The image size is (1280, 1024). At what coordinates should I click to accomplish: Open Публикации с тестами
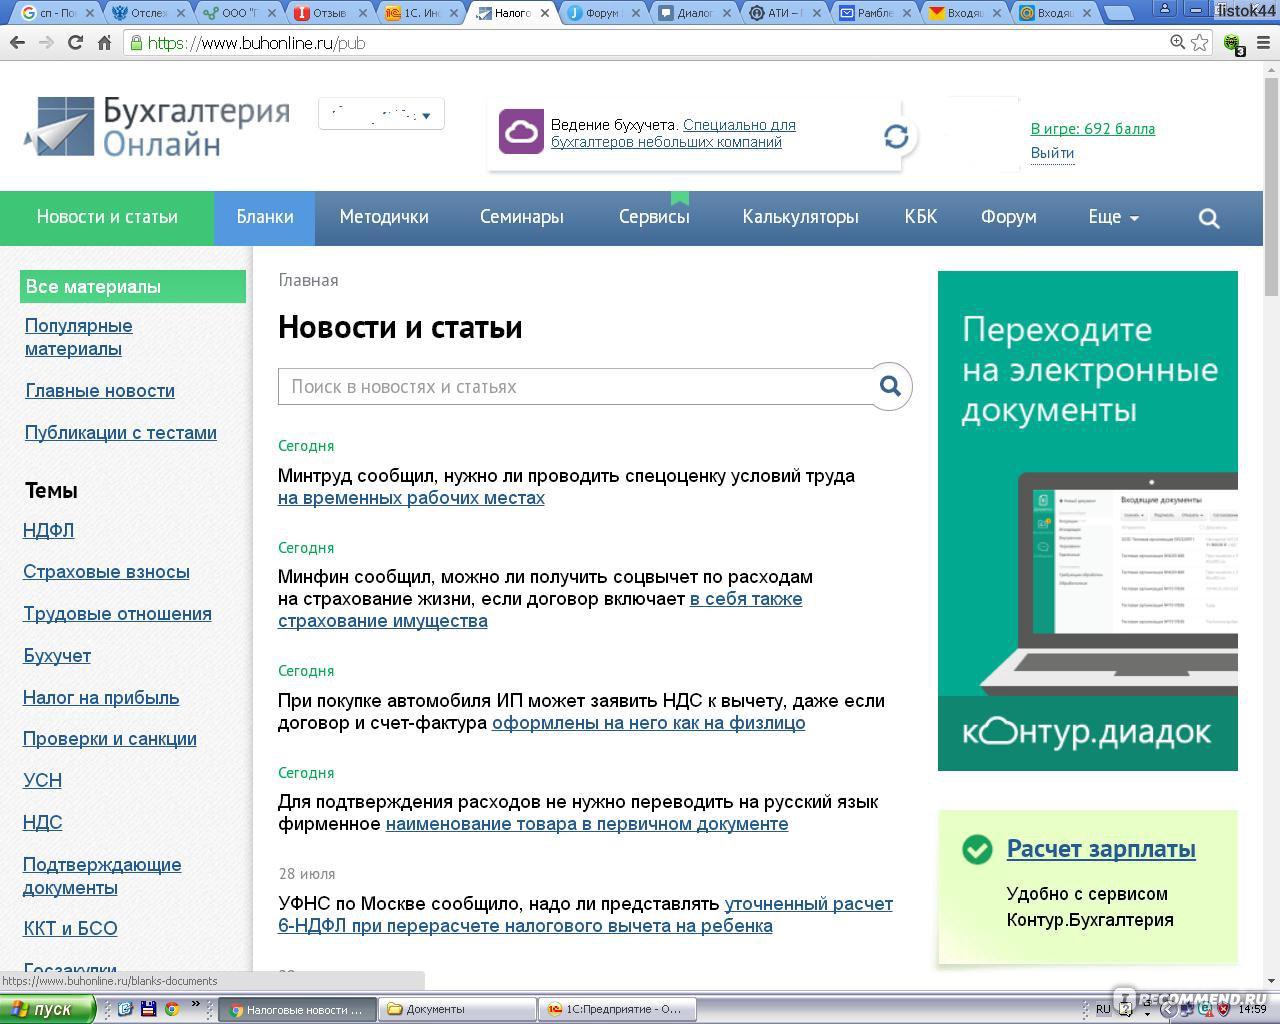click(121, 433)
